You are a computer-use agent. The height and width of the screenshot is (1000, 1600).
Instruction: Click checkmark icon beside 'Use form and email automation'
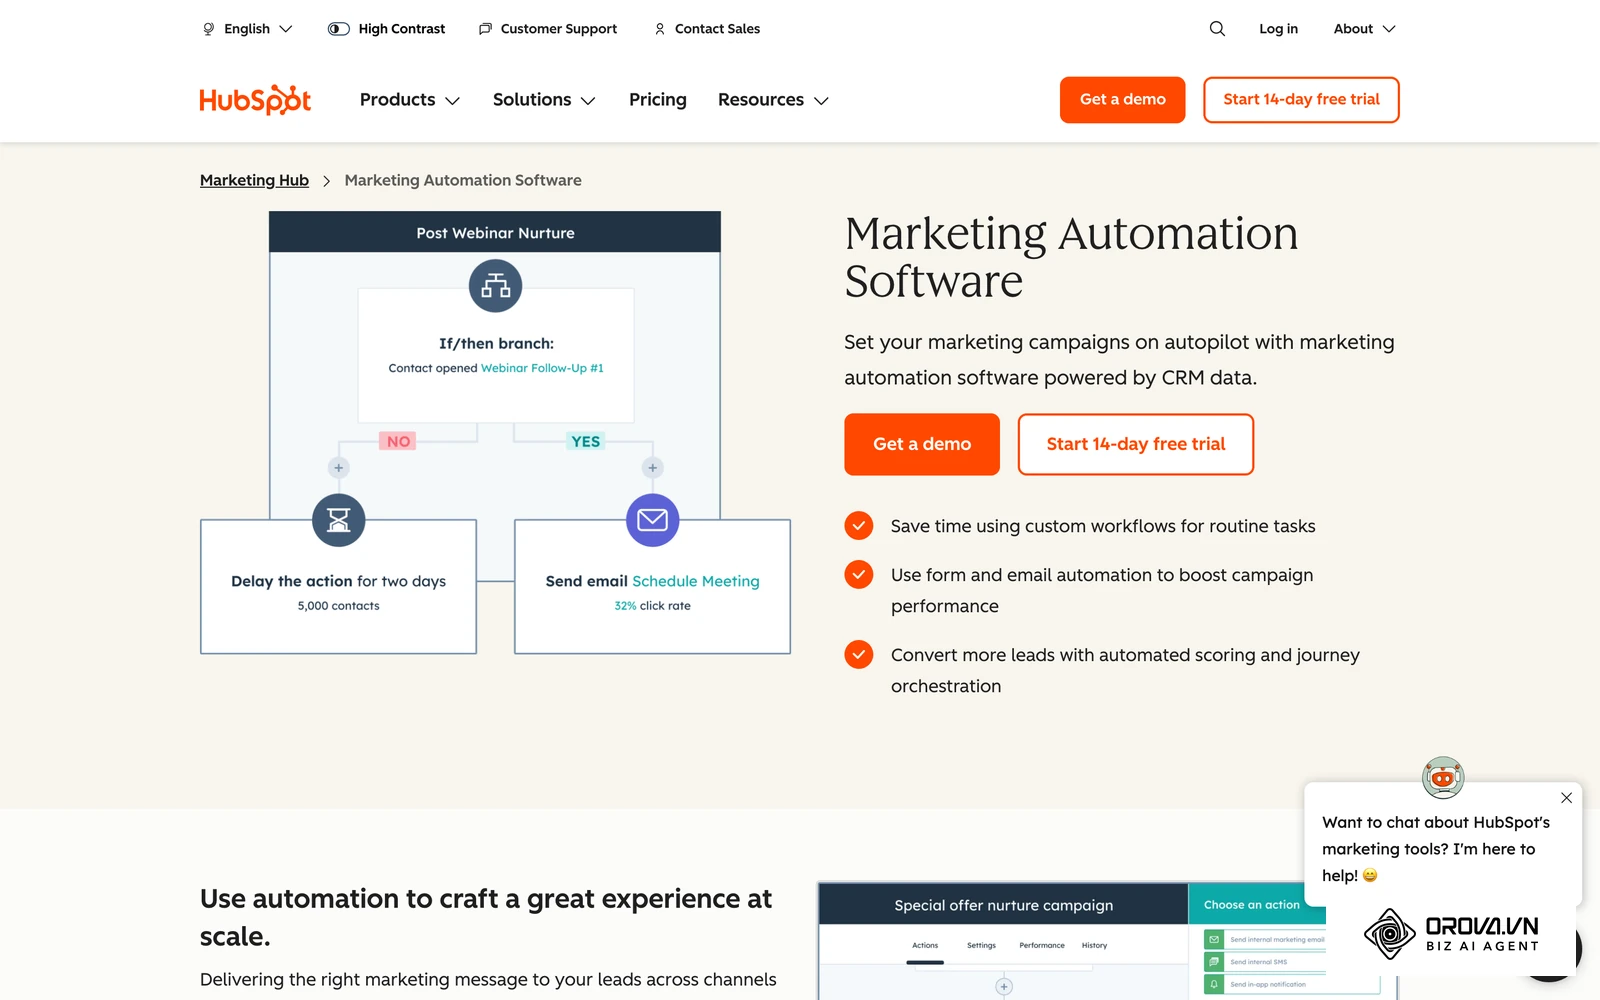coord(859,574)
